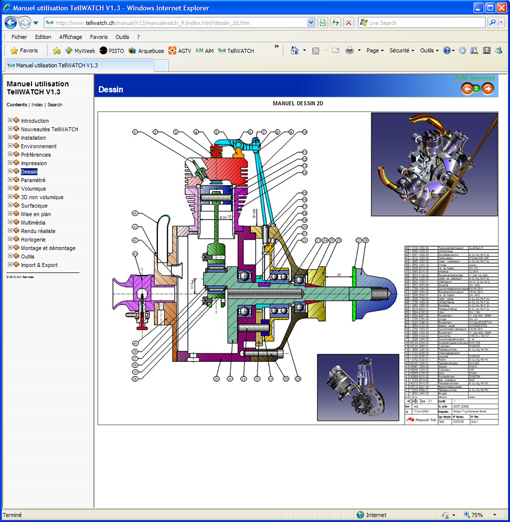
Task: Open the TellWATCH favorite link
Action: click(x=236, y=51)
